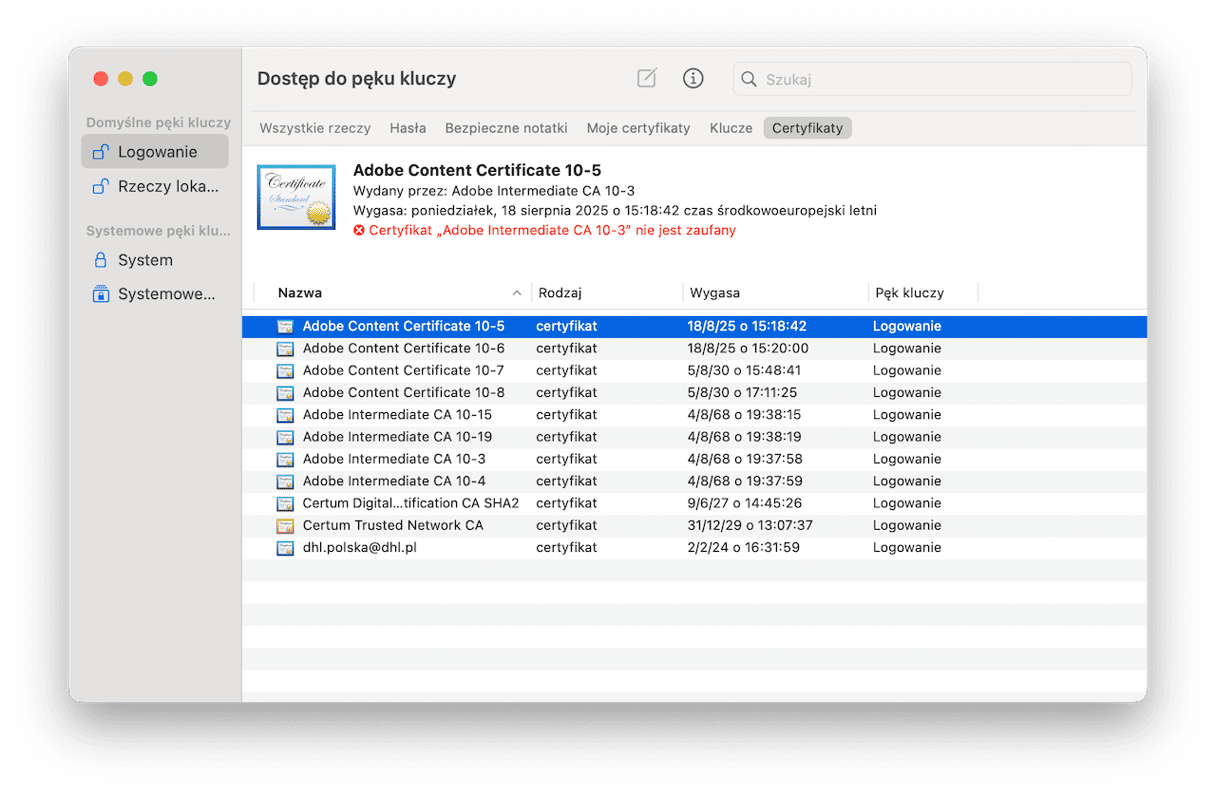Screen dimensions: 1216x793
Task: Click the locked box icon beside Systemowe...
Action: 100,294
